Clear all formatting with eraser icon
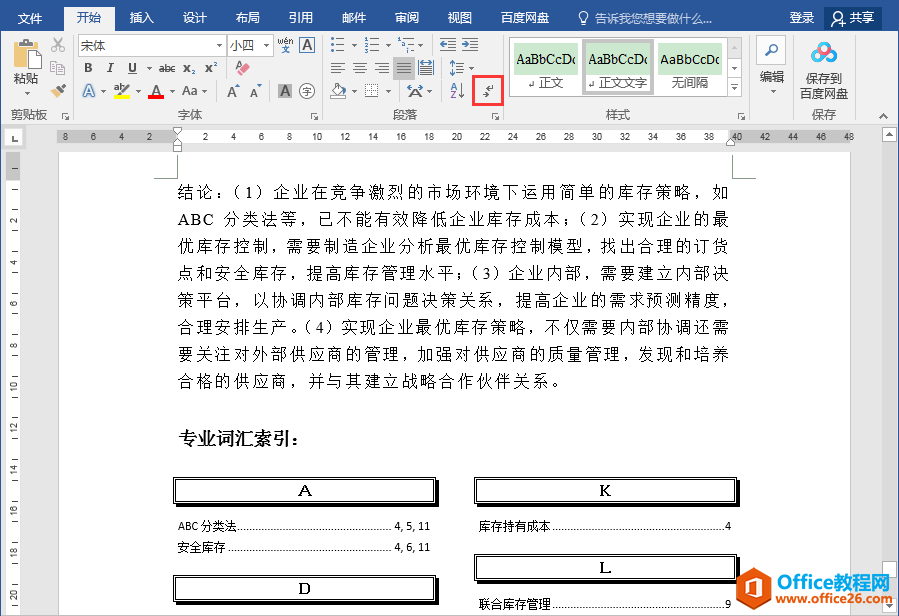 coord(242,68)
